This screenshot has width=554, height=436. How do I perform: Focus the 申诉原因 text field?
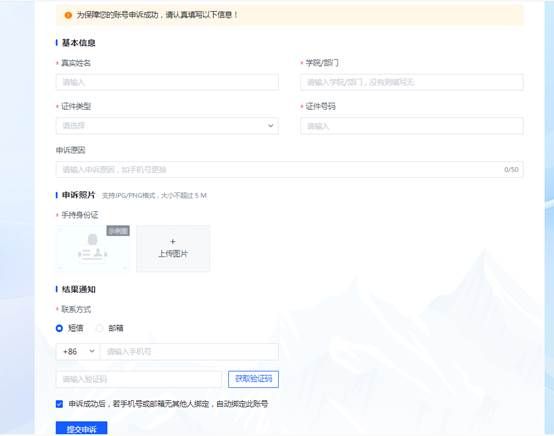(x=289, y=170)
